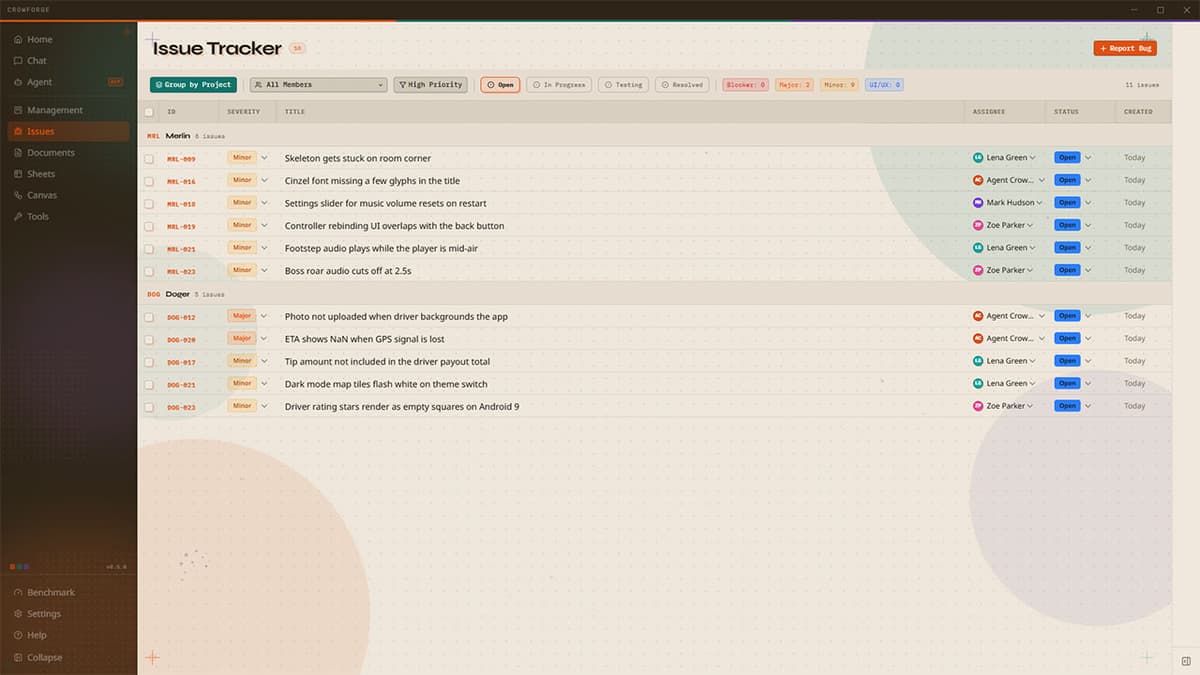Open status dropdown for DOG-021

[1088, 383]
